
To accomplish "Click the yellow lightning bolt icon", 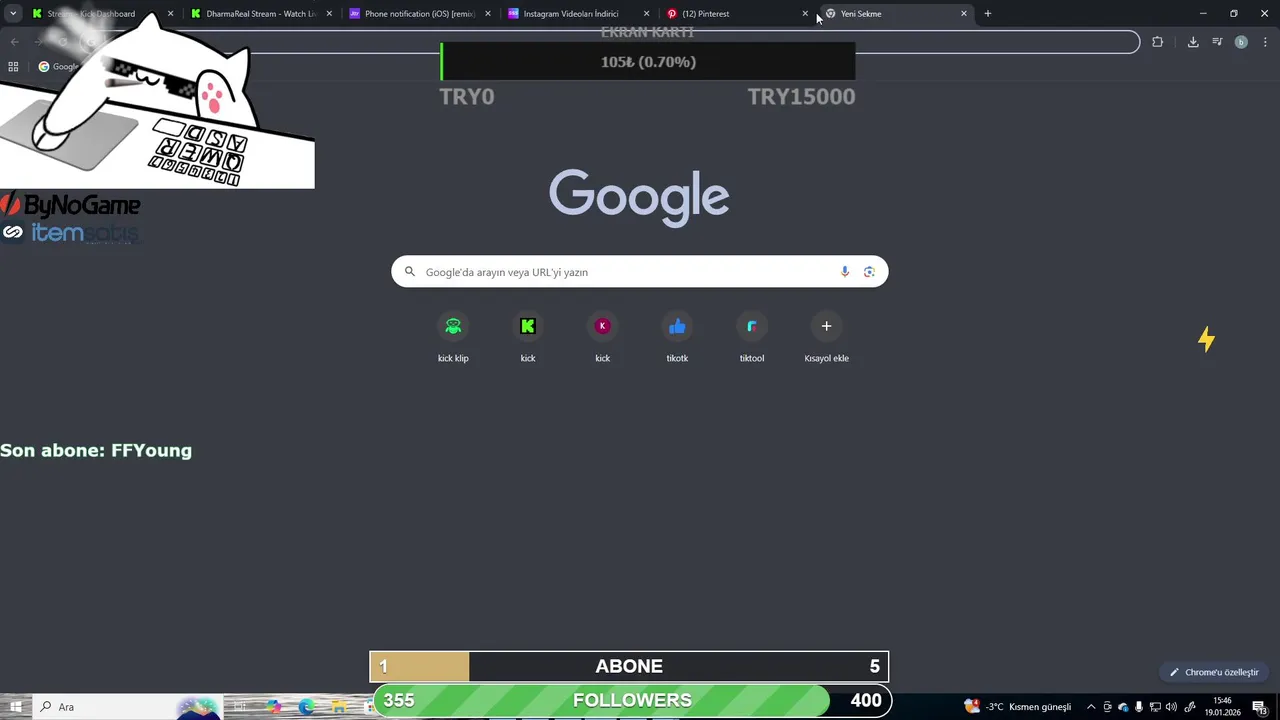I will click(1206, 340).
